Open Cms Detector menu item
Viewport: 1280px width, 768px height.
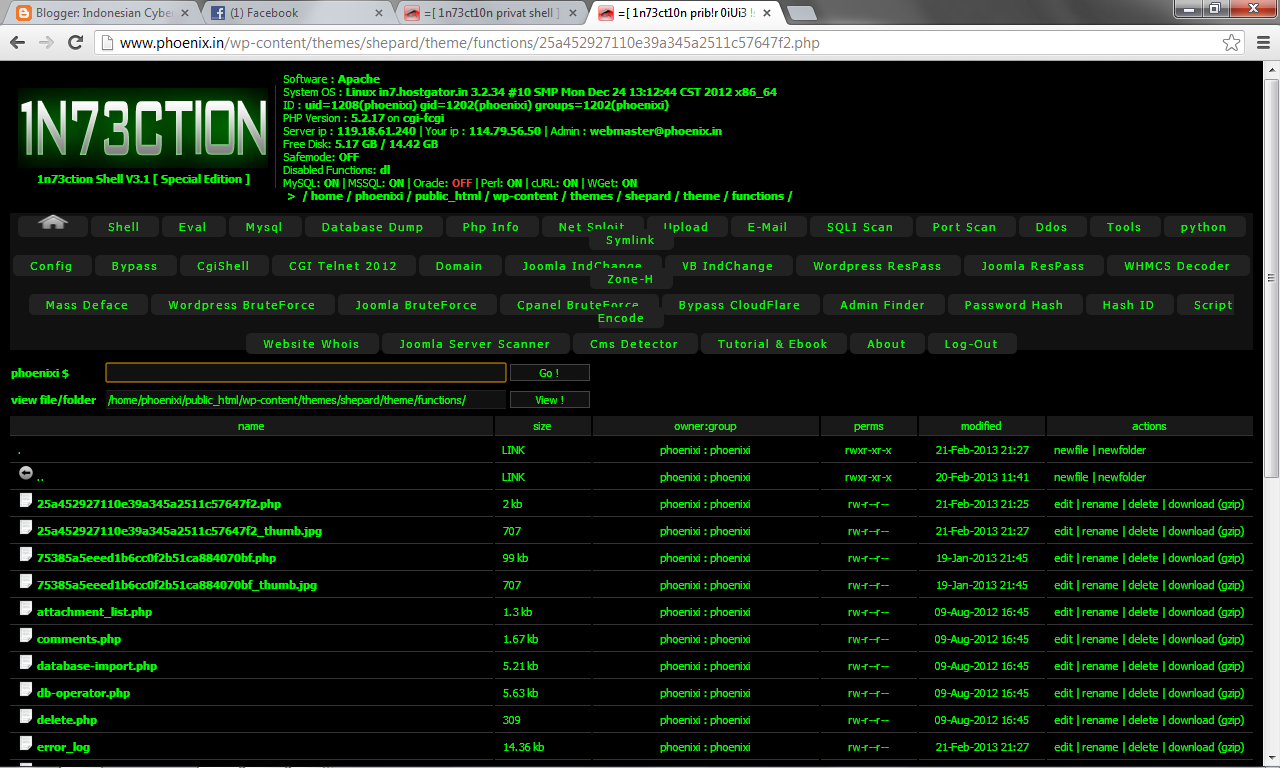pyautogui.click(x=634, y=344)
